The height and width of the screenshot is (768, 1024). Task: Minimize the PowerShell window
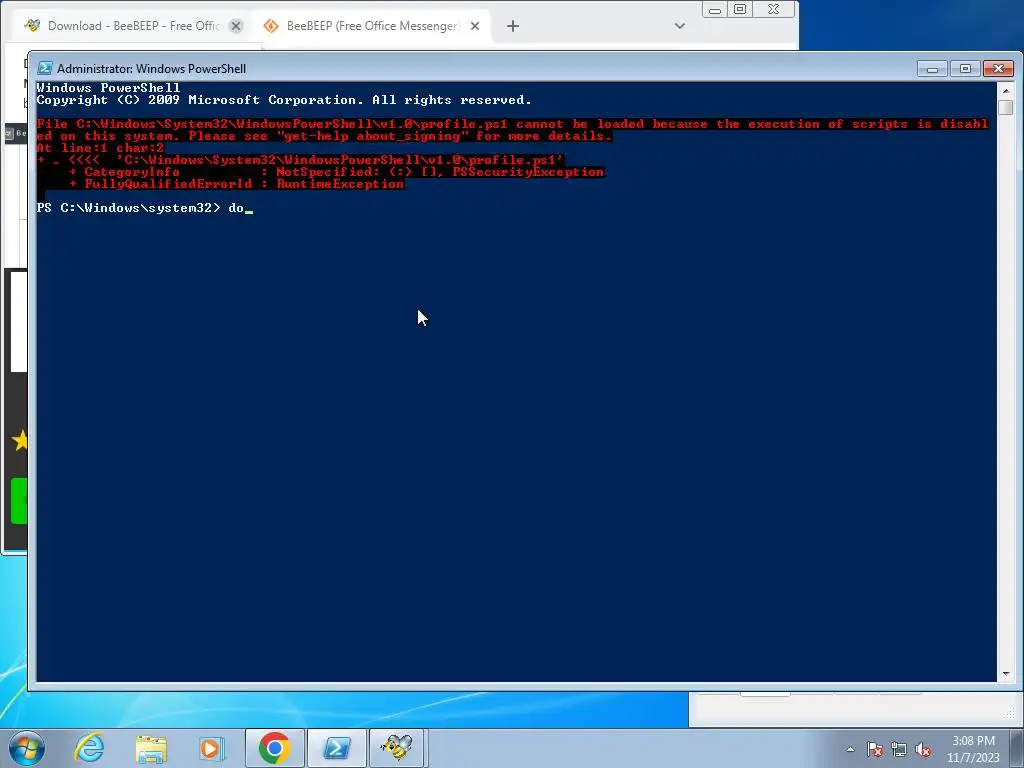(x=933, y=69)
